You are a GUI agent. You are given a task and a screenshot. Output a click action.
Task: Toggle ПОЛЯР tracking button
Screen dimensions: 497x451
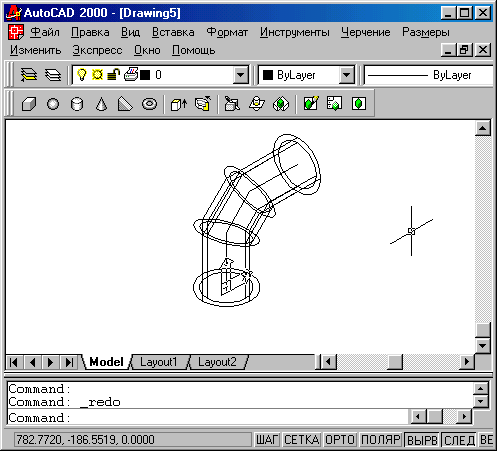380,440
